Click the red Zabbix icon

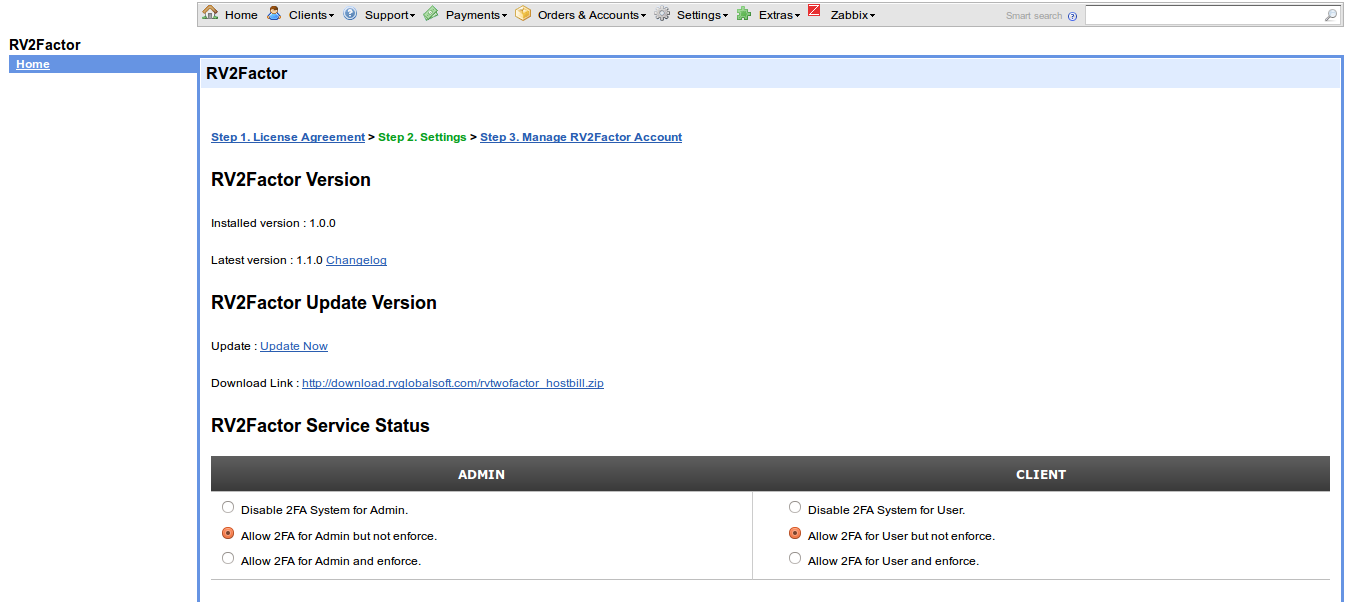coord(814,11)
